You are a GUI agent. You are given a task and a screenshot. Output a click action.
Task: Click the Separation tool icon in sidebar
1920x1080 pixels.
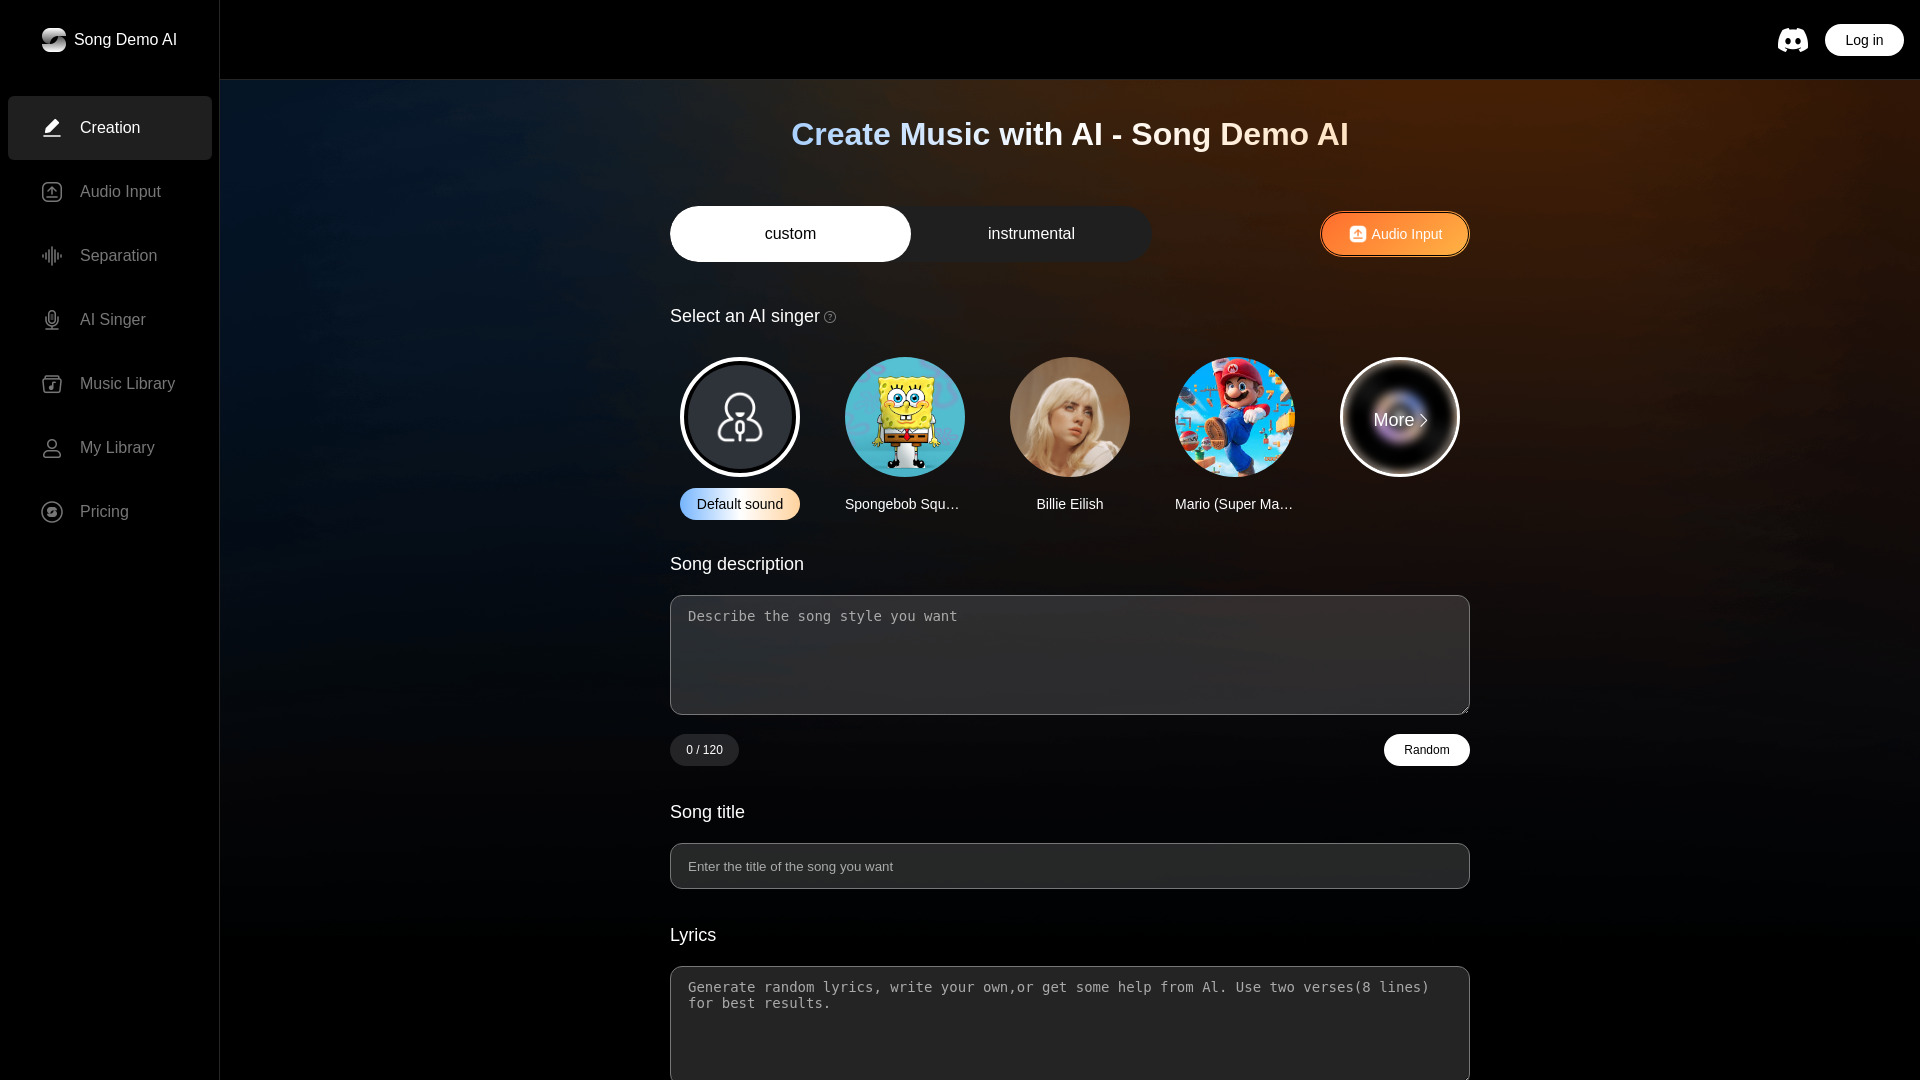53,256
